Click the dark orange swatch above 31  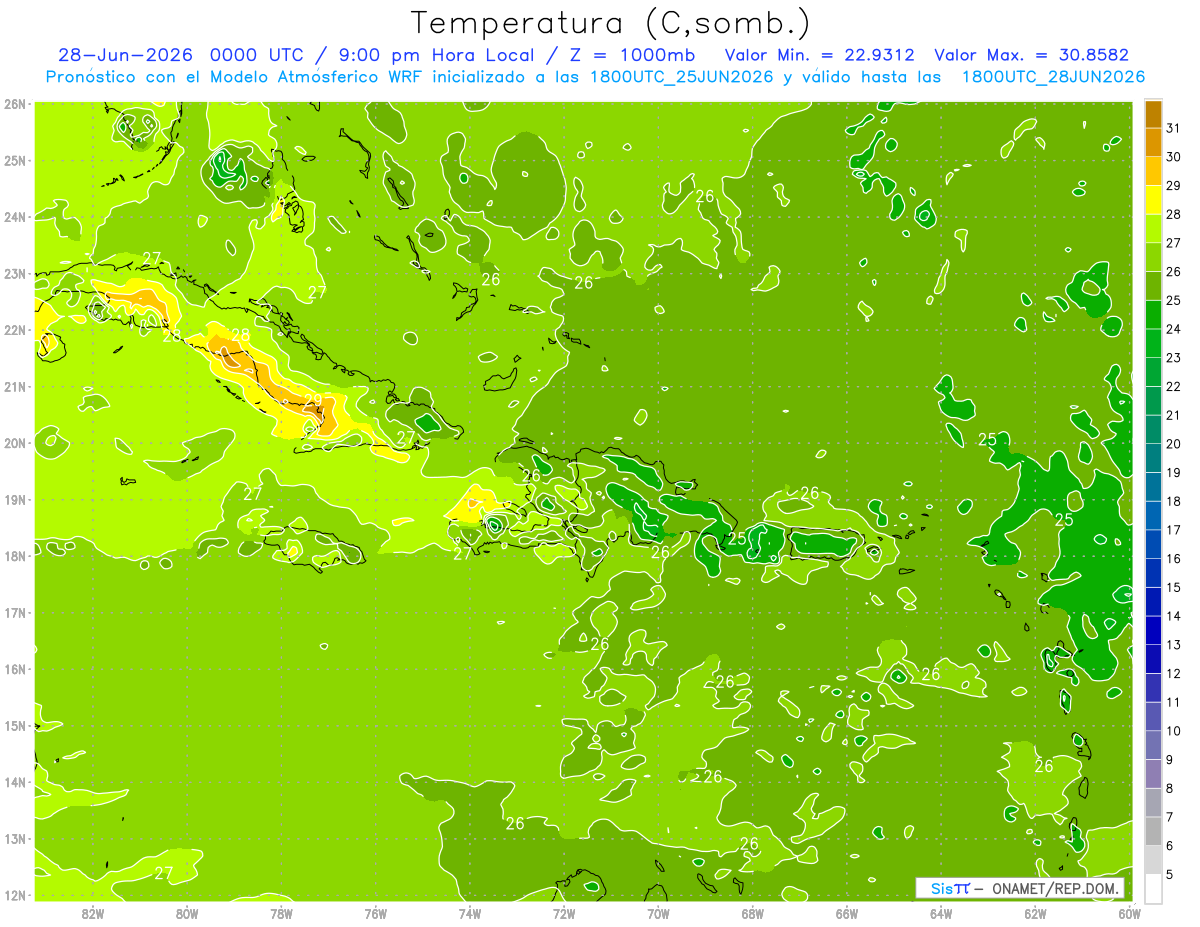coord(1153,114)
